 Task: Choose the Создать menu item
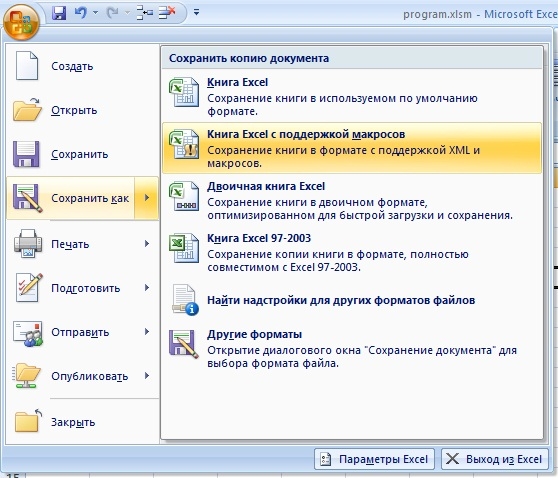pos(82,66)
